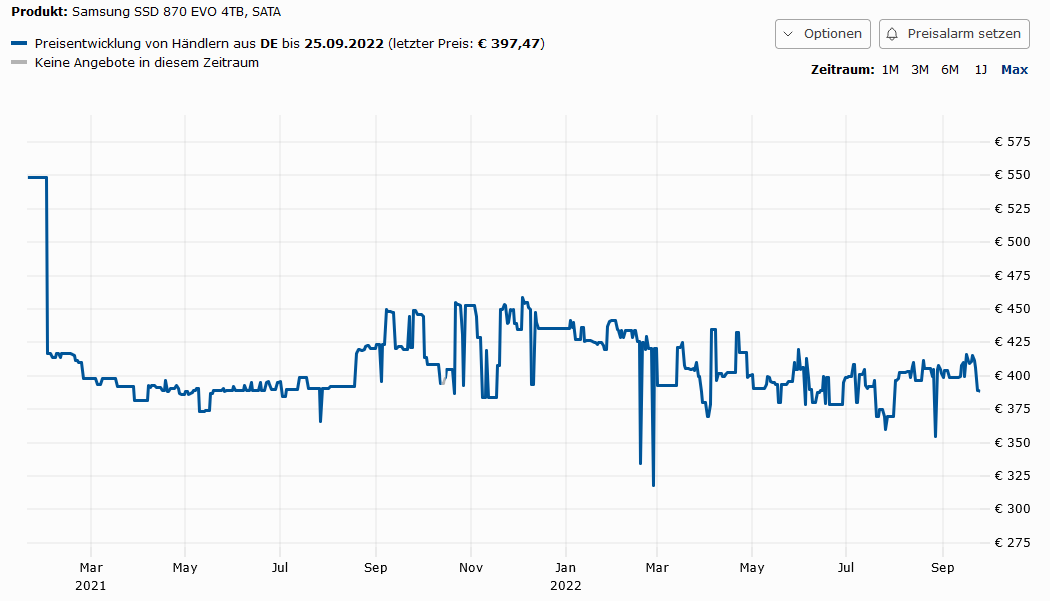Screen dimensions: 1050x601
Task: Click the initial € 550 price plateau line
Action: point(38,178)
